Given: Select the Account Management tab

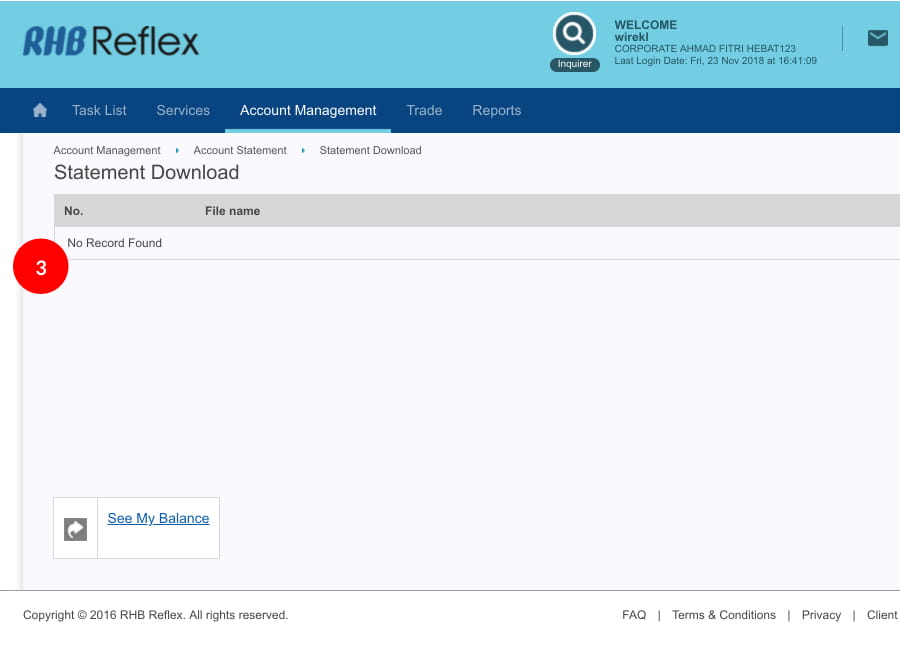Looking at the screenshot, I should [x=308, y=111].
